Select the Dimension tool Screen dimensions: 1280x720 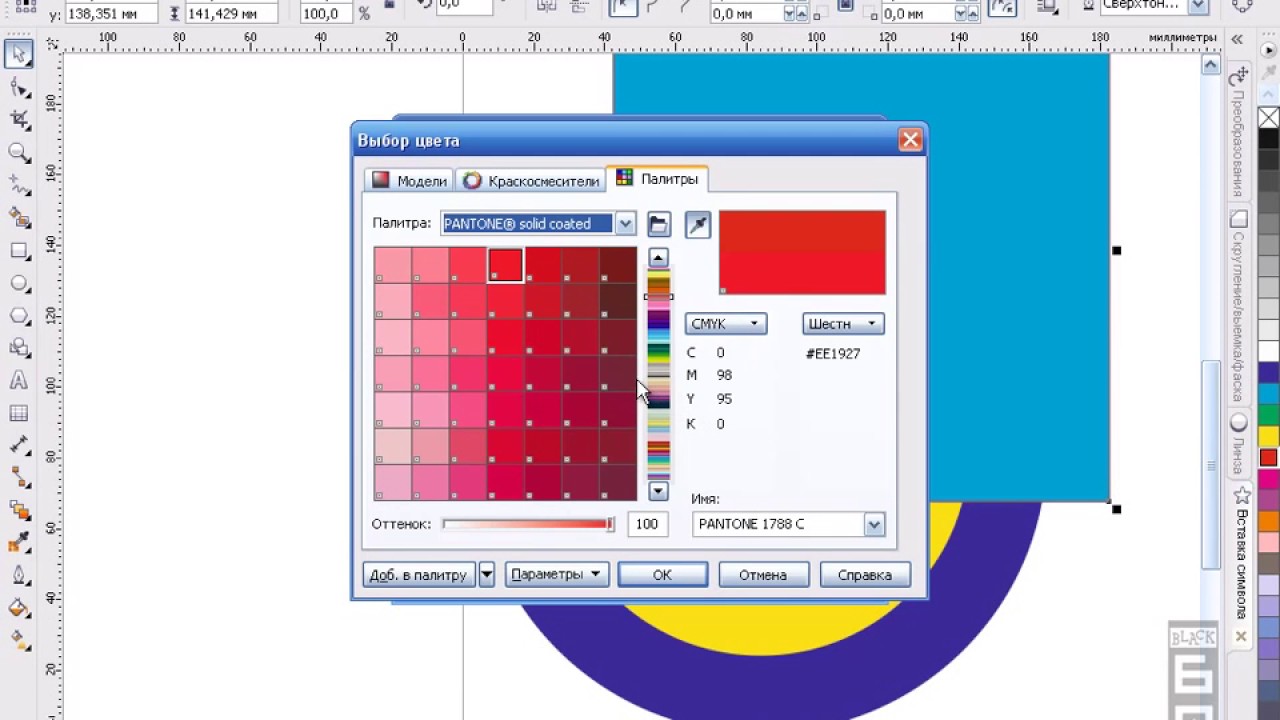click(18, 445)
